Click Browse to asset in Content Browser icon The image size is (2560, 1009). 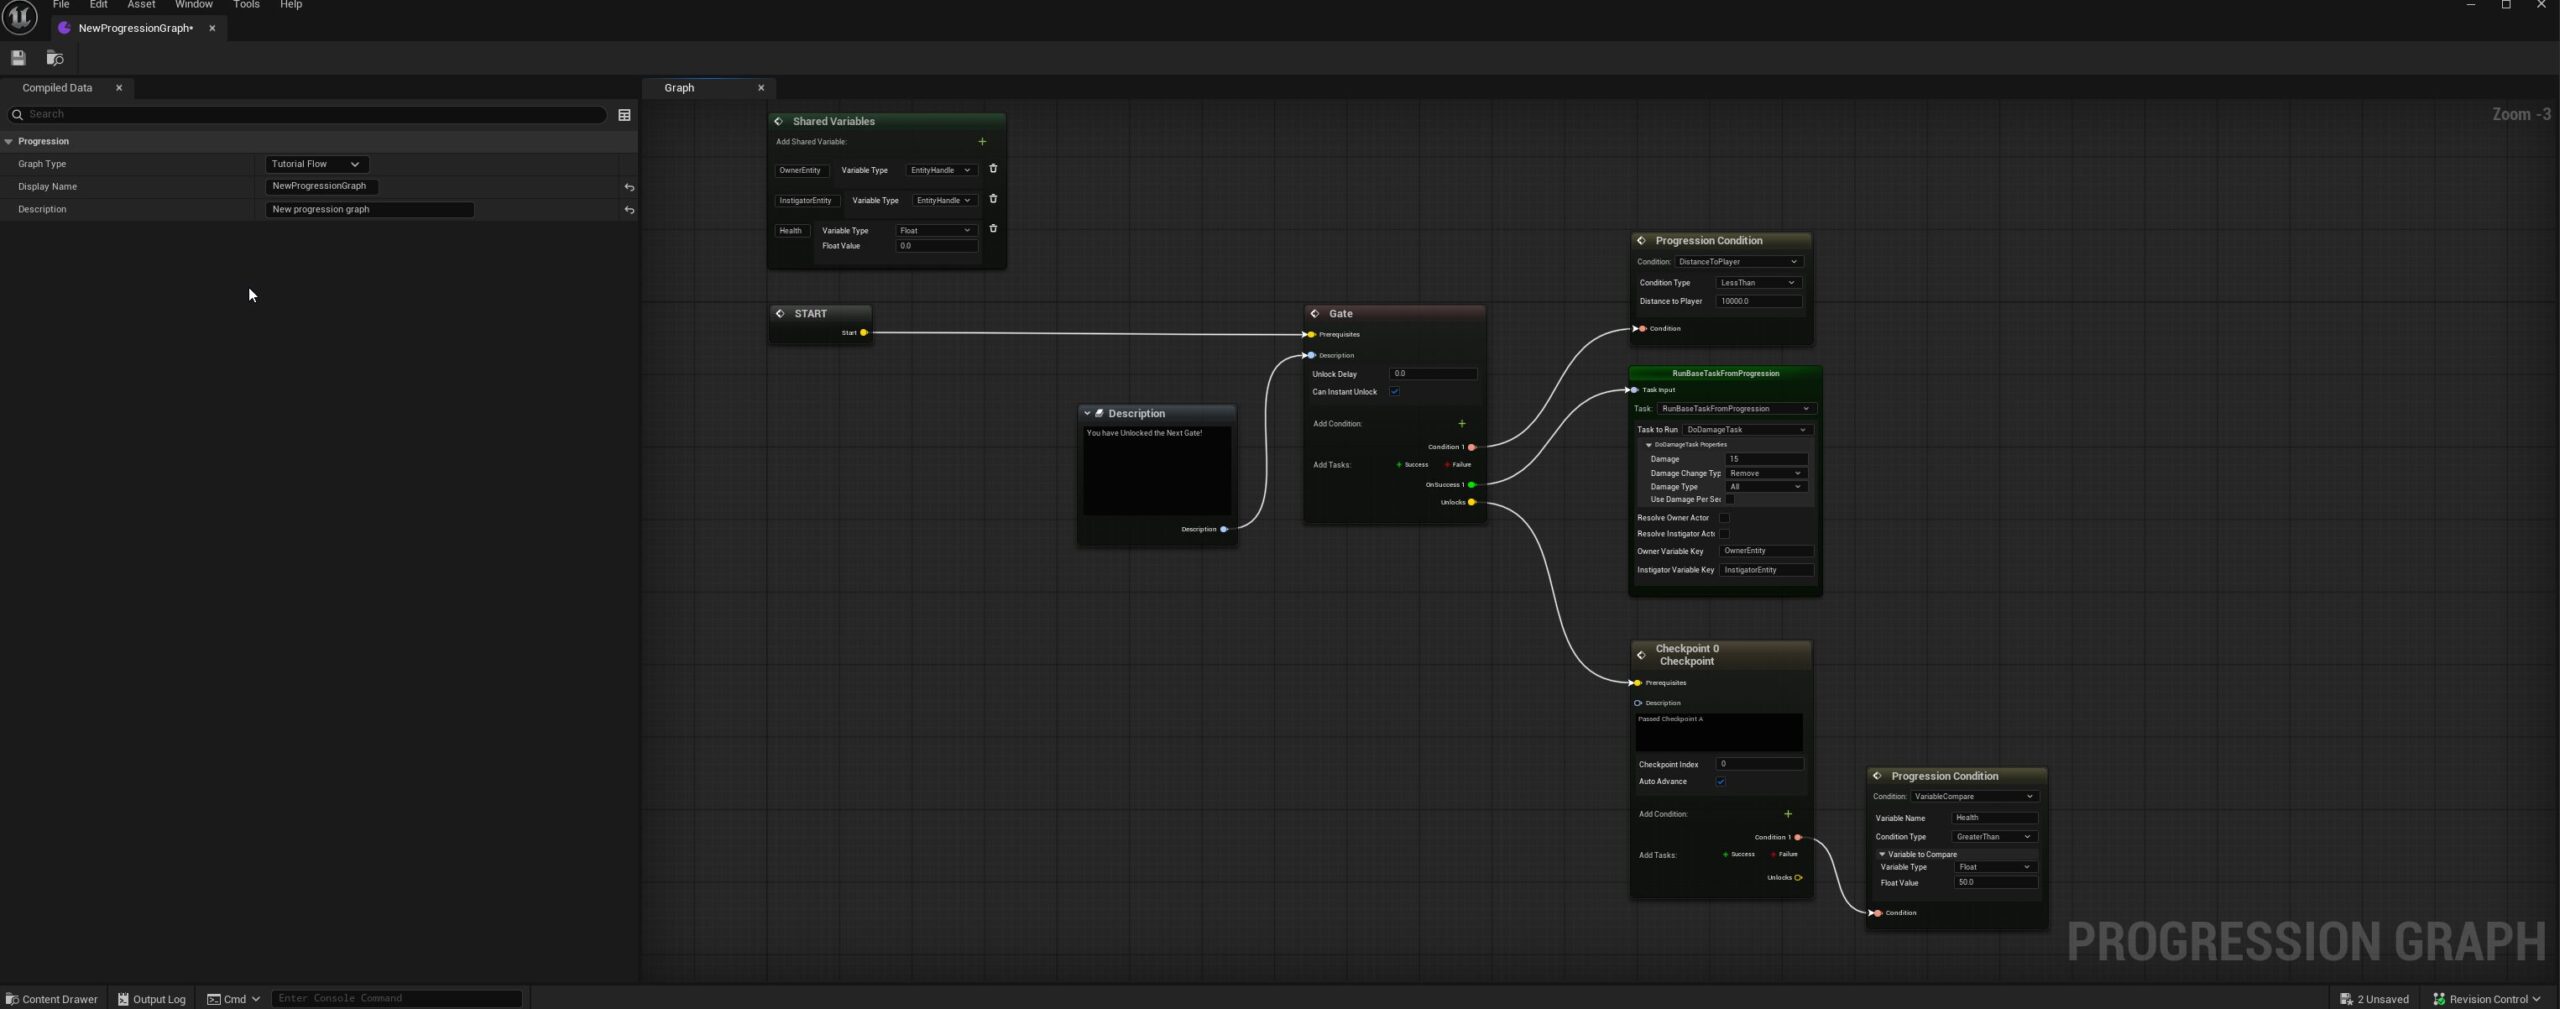pos(55,58)
